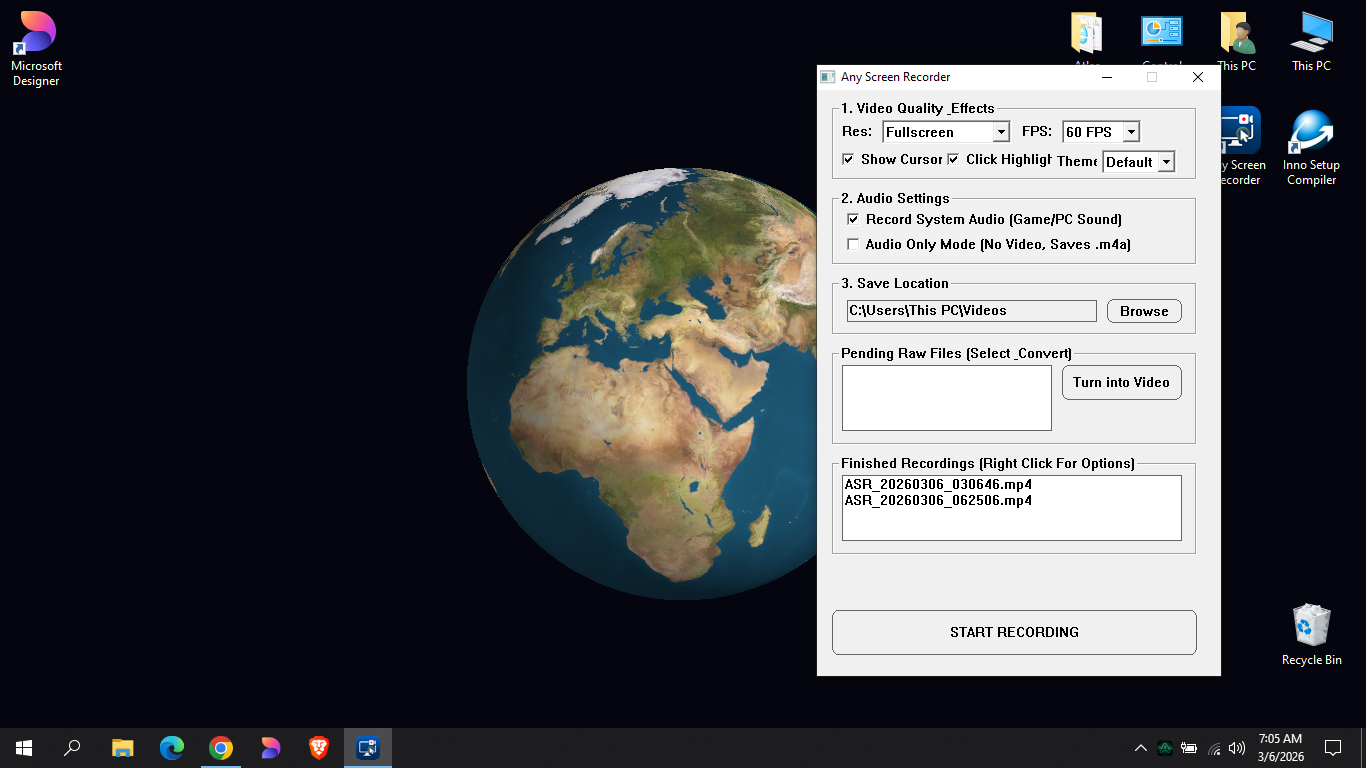The width and height of the screenshot is (1366, 768).
Task: Open the FPS dropdown
Action: [1131, 131]
